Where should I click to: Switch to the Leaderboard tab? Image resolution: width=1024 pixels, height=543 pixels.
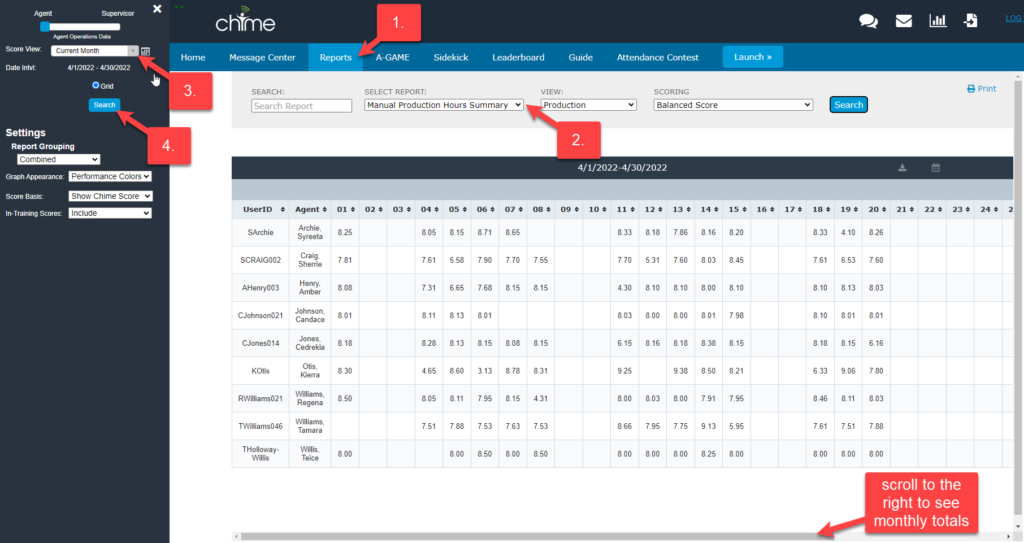pos(516,57)
